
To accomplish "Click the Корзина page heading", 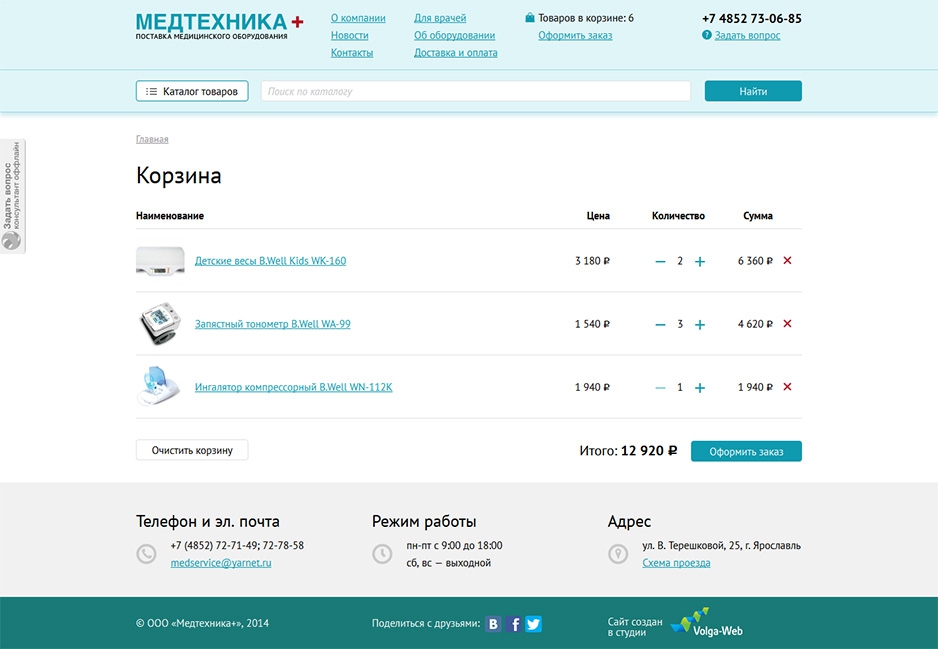I will (179, 176).
